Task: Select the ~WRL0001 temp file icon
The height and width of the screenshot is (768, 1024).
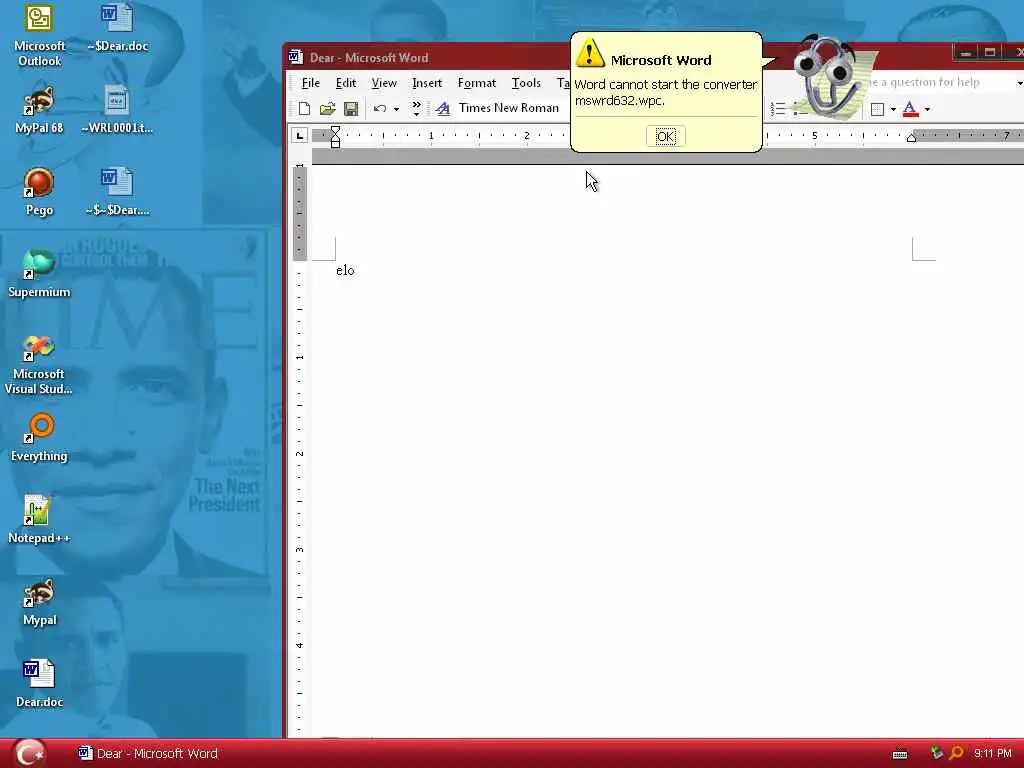Action: [x=118, y=110]
